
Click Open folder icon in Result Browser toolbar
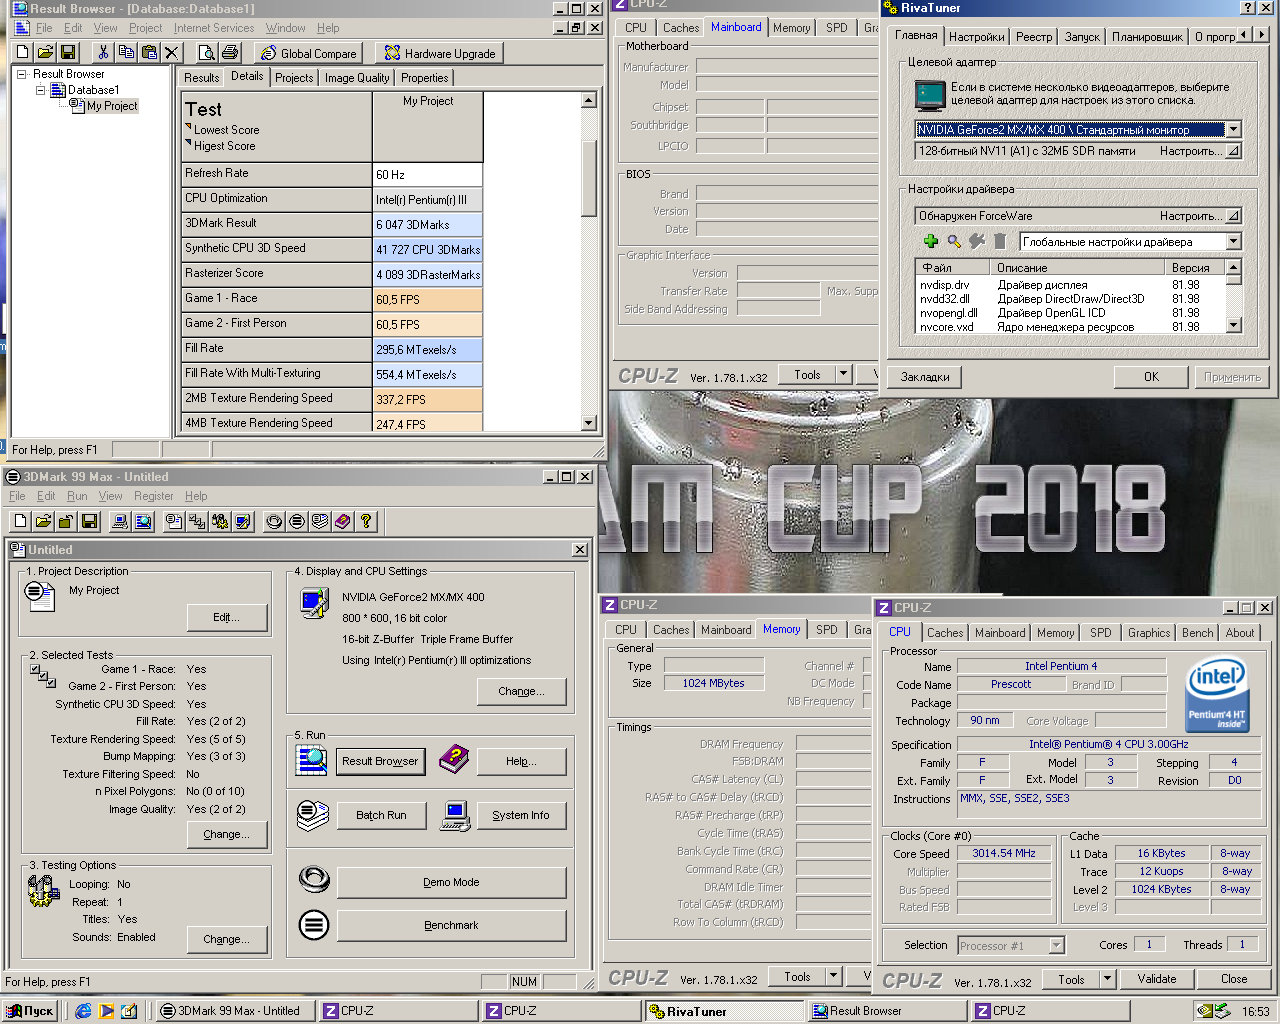click(45, 52)
